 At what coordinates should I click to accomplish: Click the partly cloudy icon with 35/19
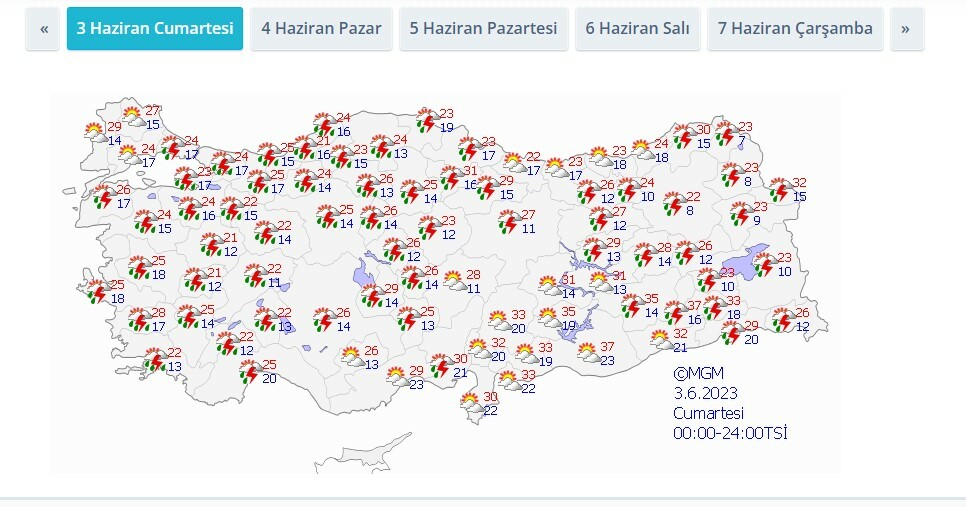pos(549,318)
